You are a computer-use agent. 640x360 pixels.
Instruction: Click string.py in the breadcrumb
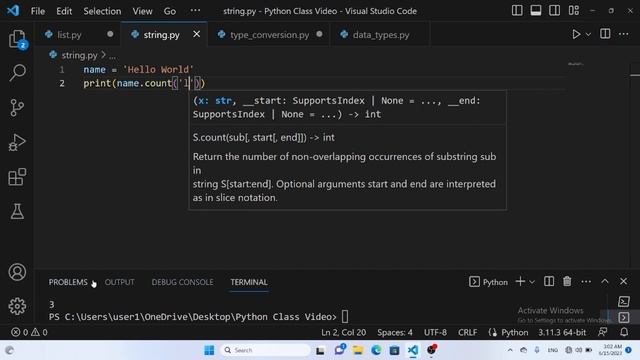tap(79, 55)
